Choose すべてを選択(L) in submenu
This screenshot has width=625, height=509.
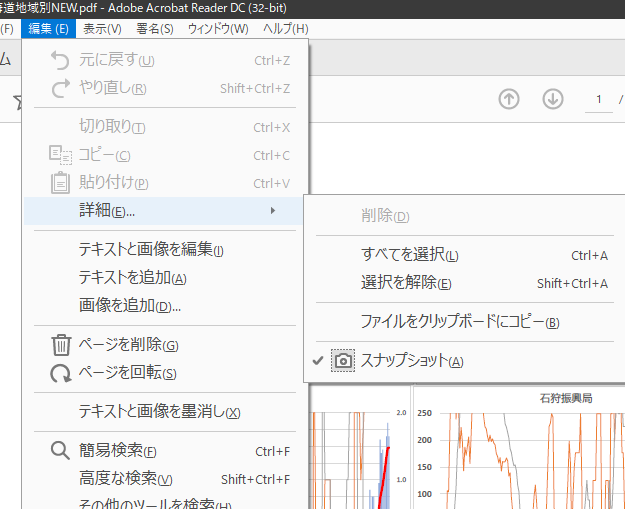click(x=465, y=255)
